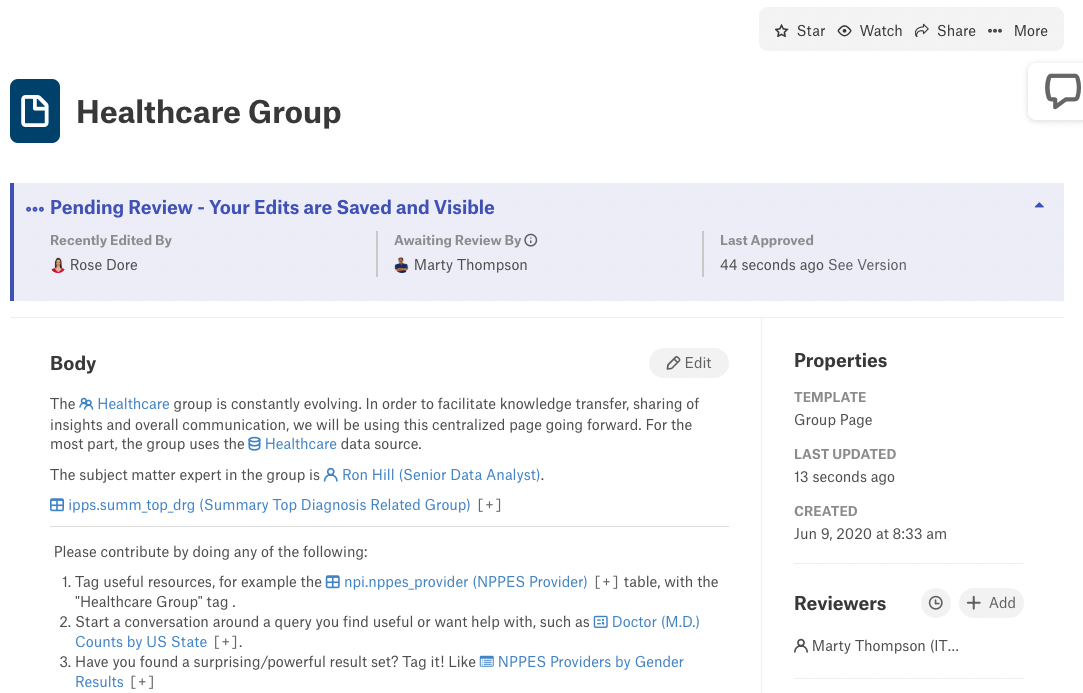Click the group icon before Healthcare
Screen dimensions: 1083x693
[x=86, y=404]
